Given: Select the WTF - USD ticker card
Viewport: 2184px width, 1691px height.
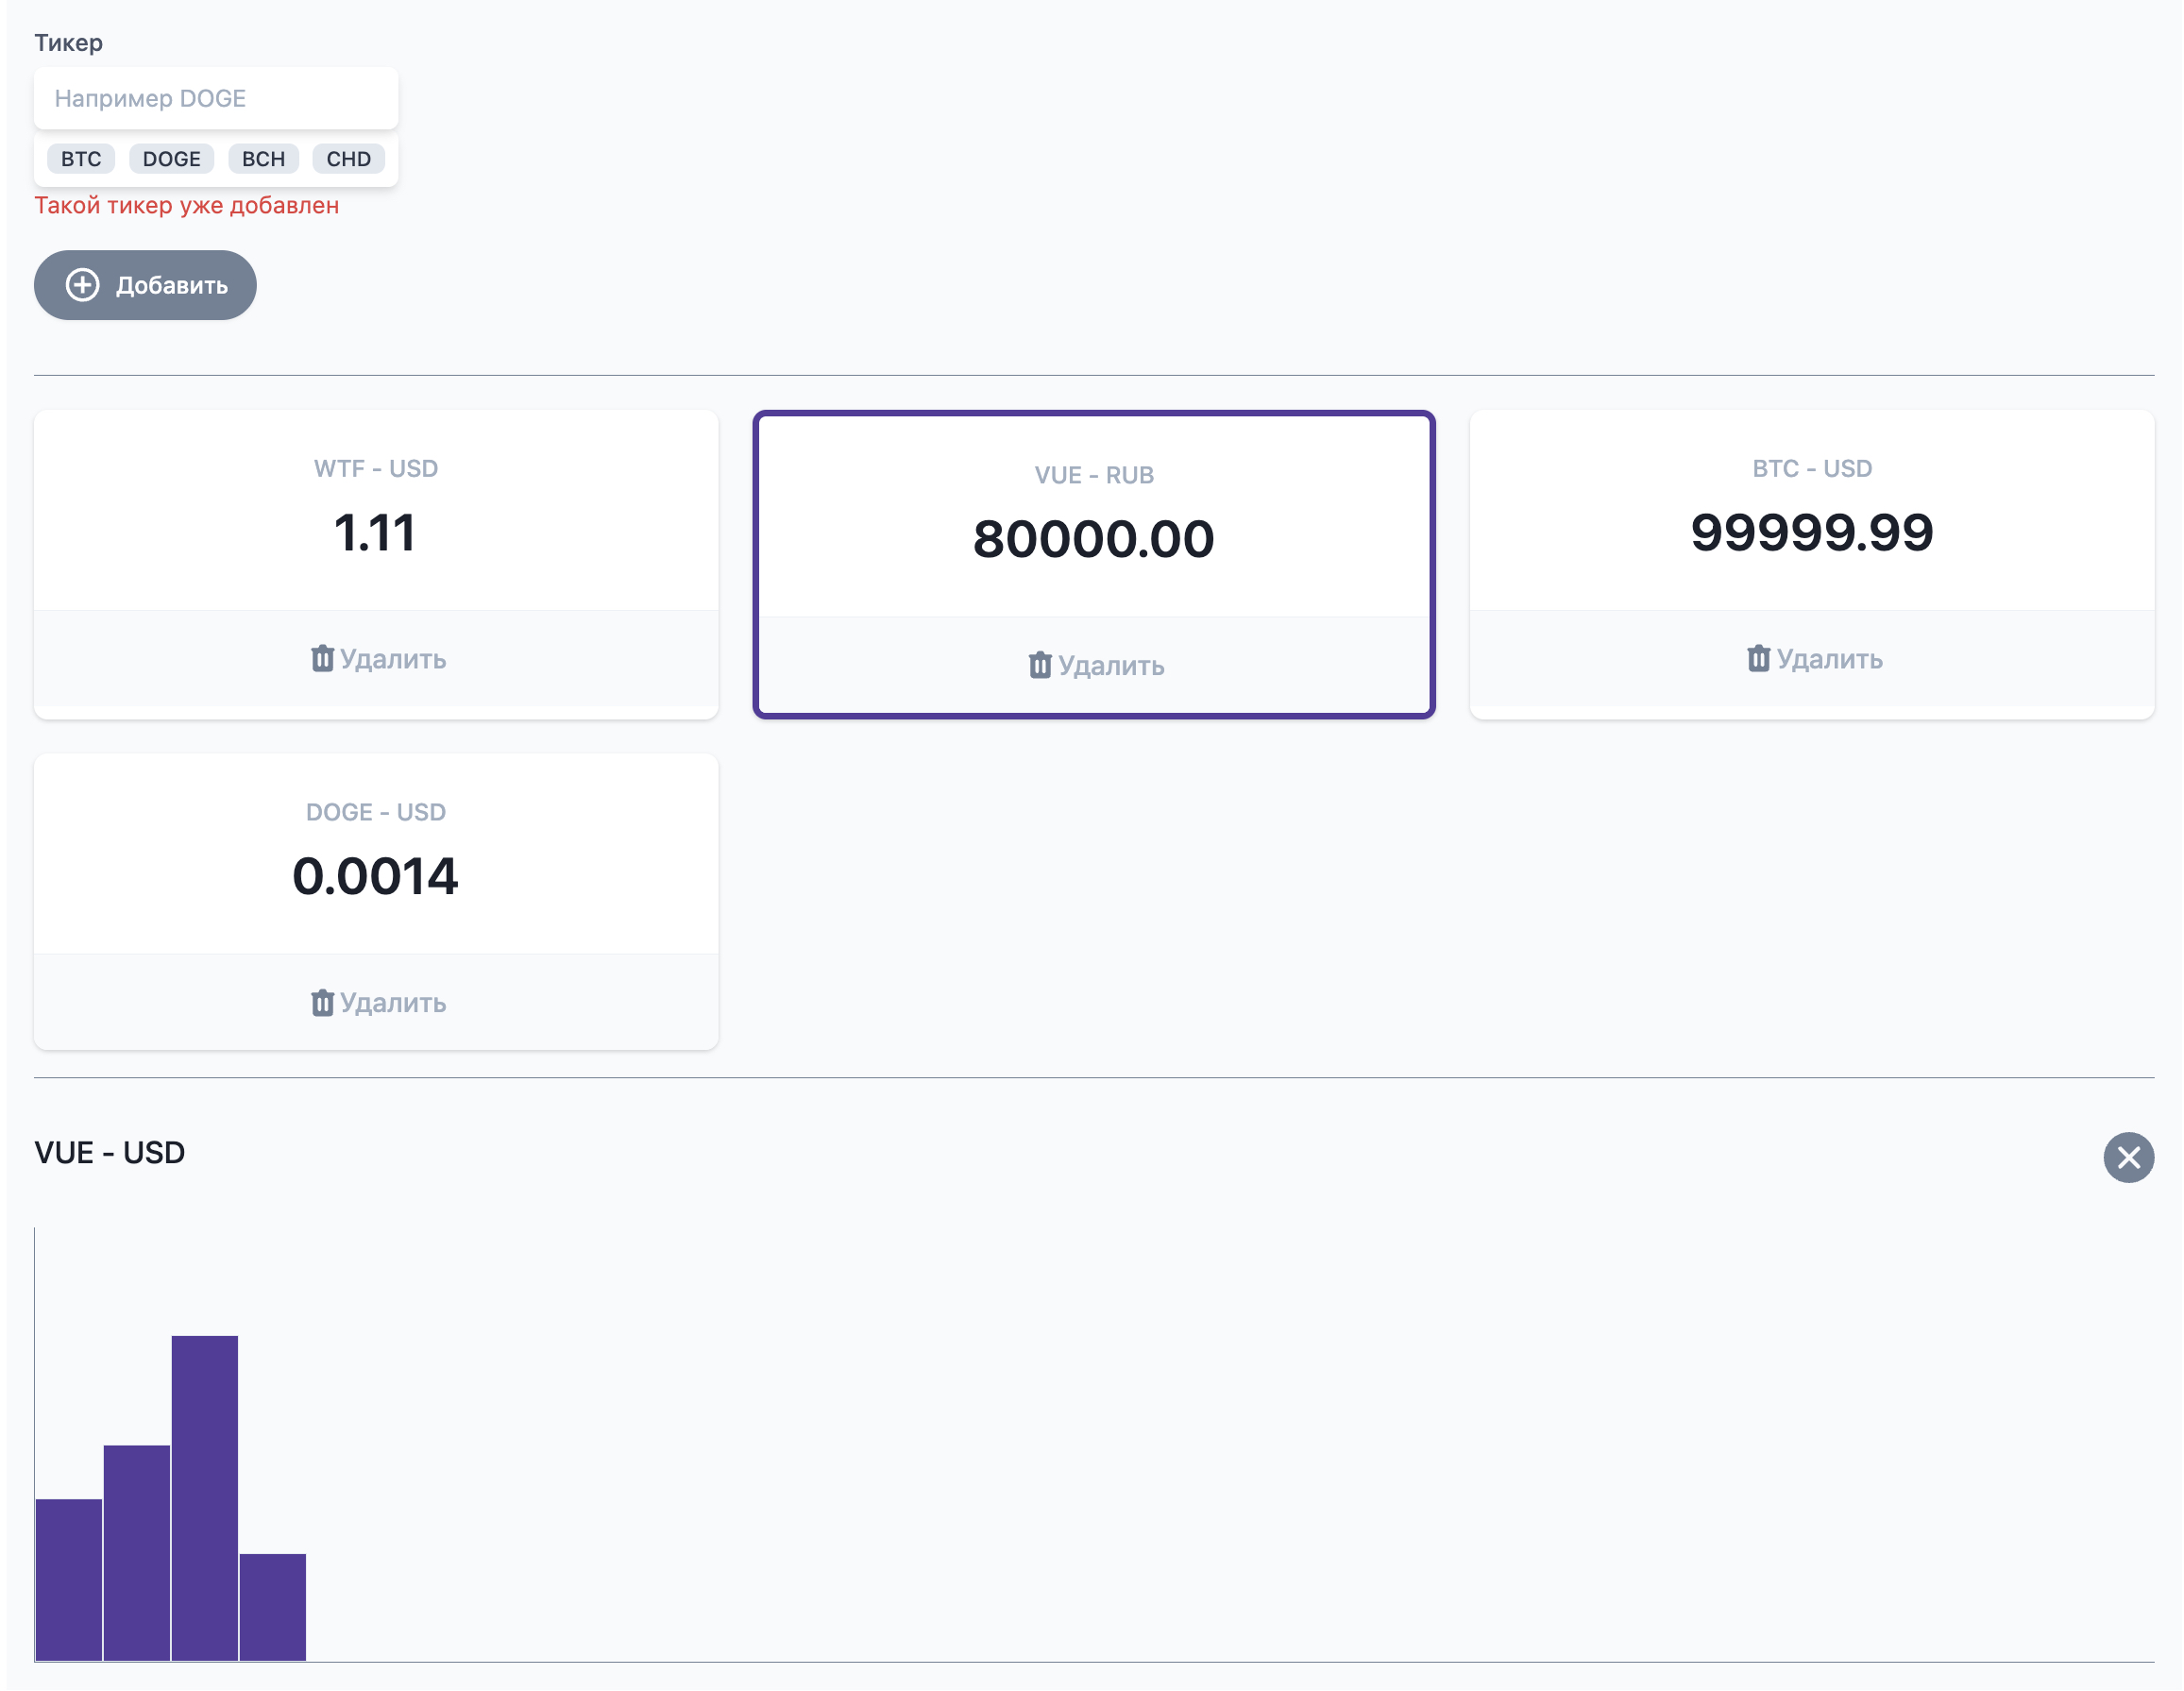Looking at the screenshot, I should (376, 510).
